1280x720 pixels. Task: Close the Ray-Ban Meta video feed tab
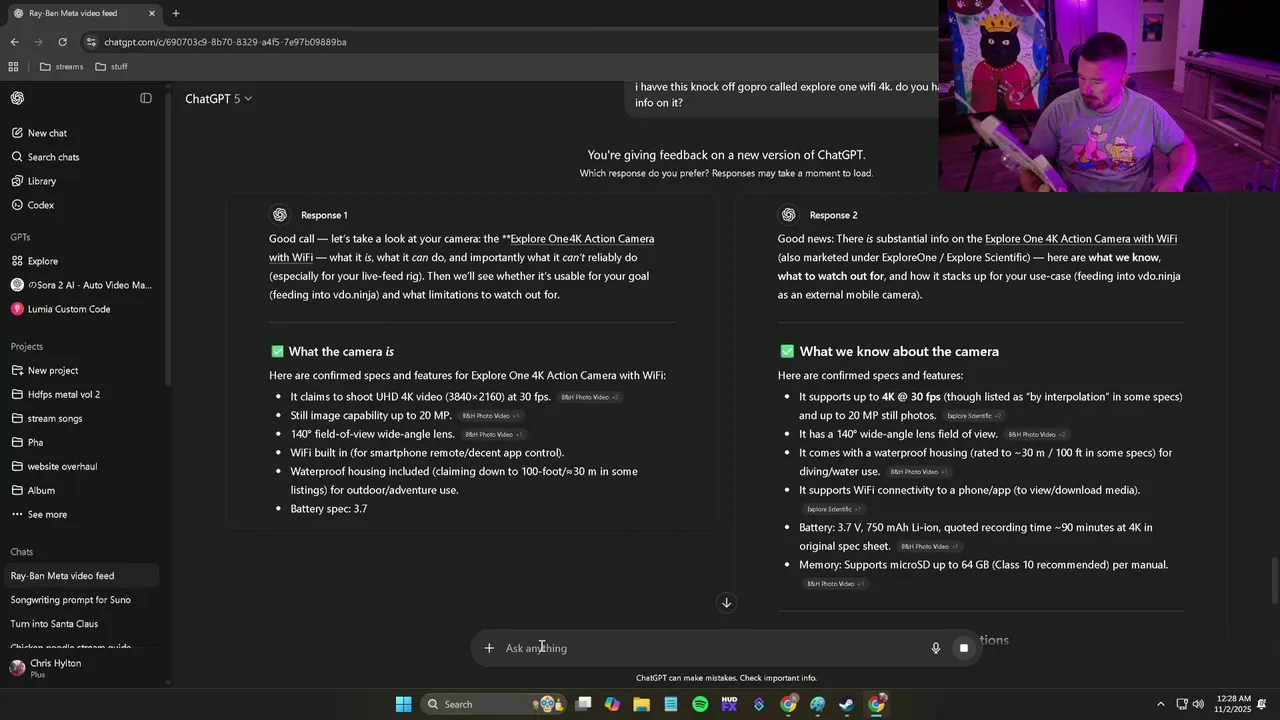tap(152, 14)
